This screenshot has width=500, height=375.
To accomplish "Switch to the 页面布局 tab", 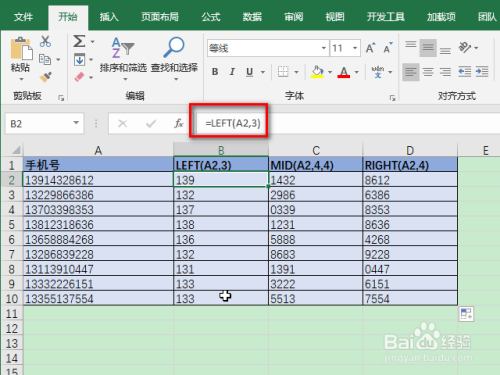I will tap(160, 17).
